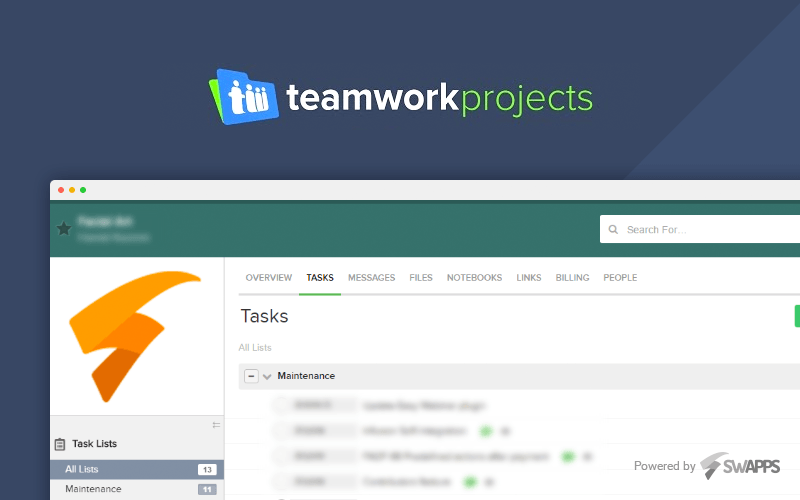Click into the Search For field
800x500 pixels.
pyautogui.click(x=700, y=229)
